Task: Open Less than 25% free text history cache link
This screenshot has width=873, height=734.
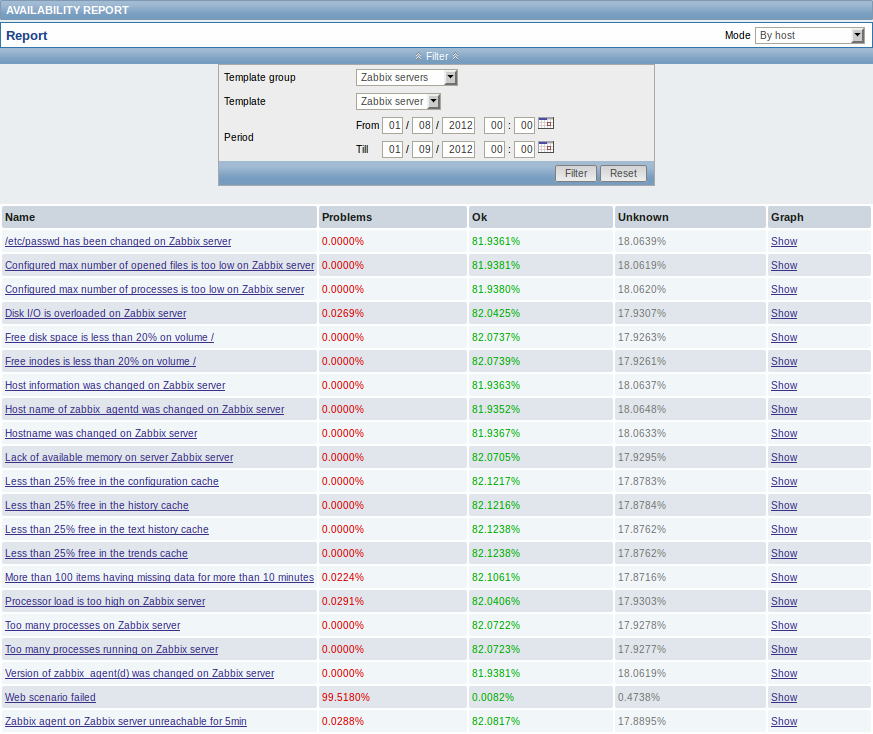Action: pos(107,529)
